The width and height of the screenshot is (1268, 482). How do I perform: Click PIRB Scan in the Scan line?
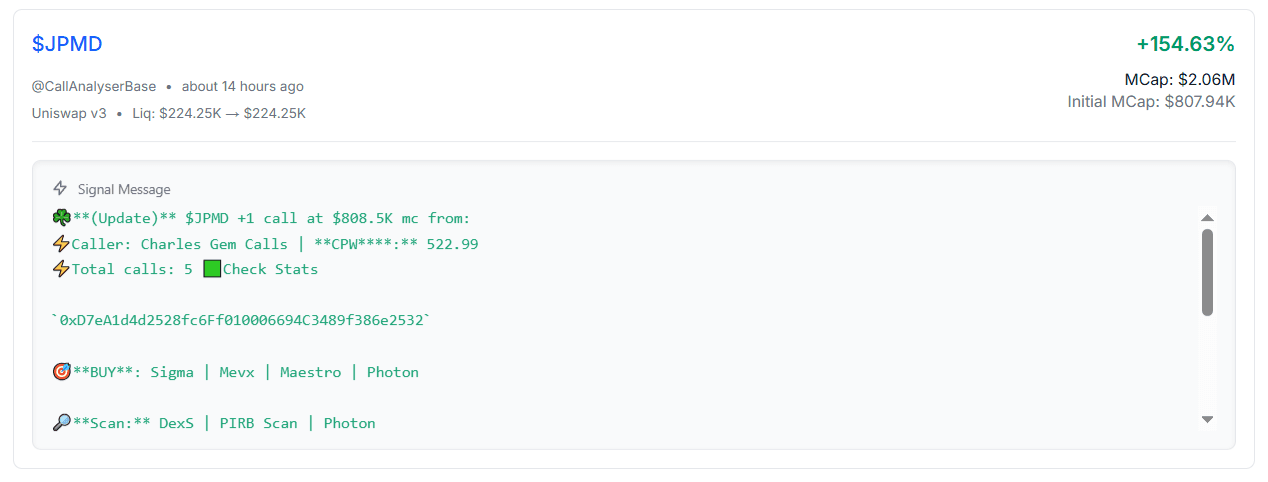coord(259,423)
